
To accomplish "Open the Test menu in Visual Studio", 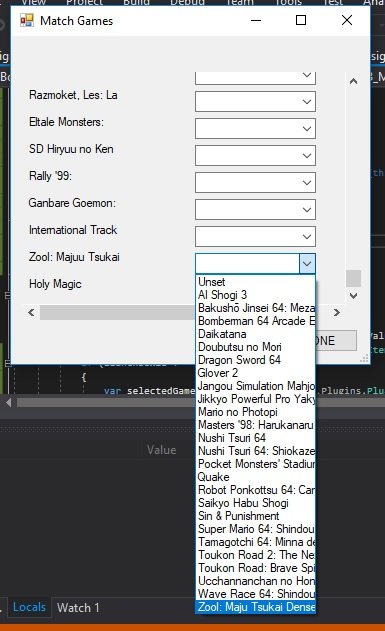I will click(333, 2).
